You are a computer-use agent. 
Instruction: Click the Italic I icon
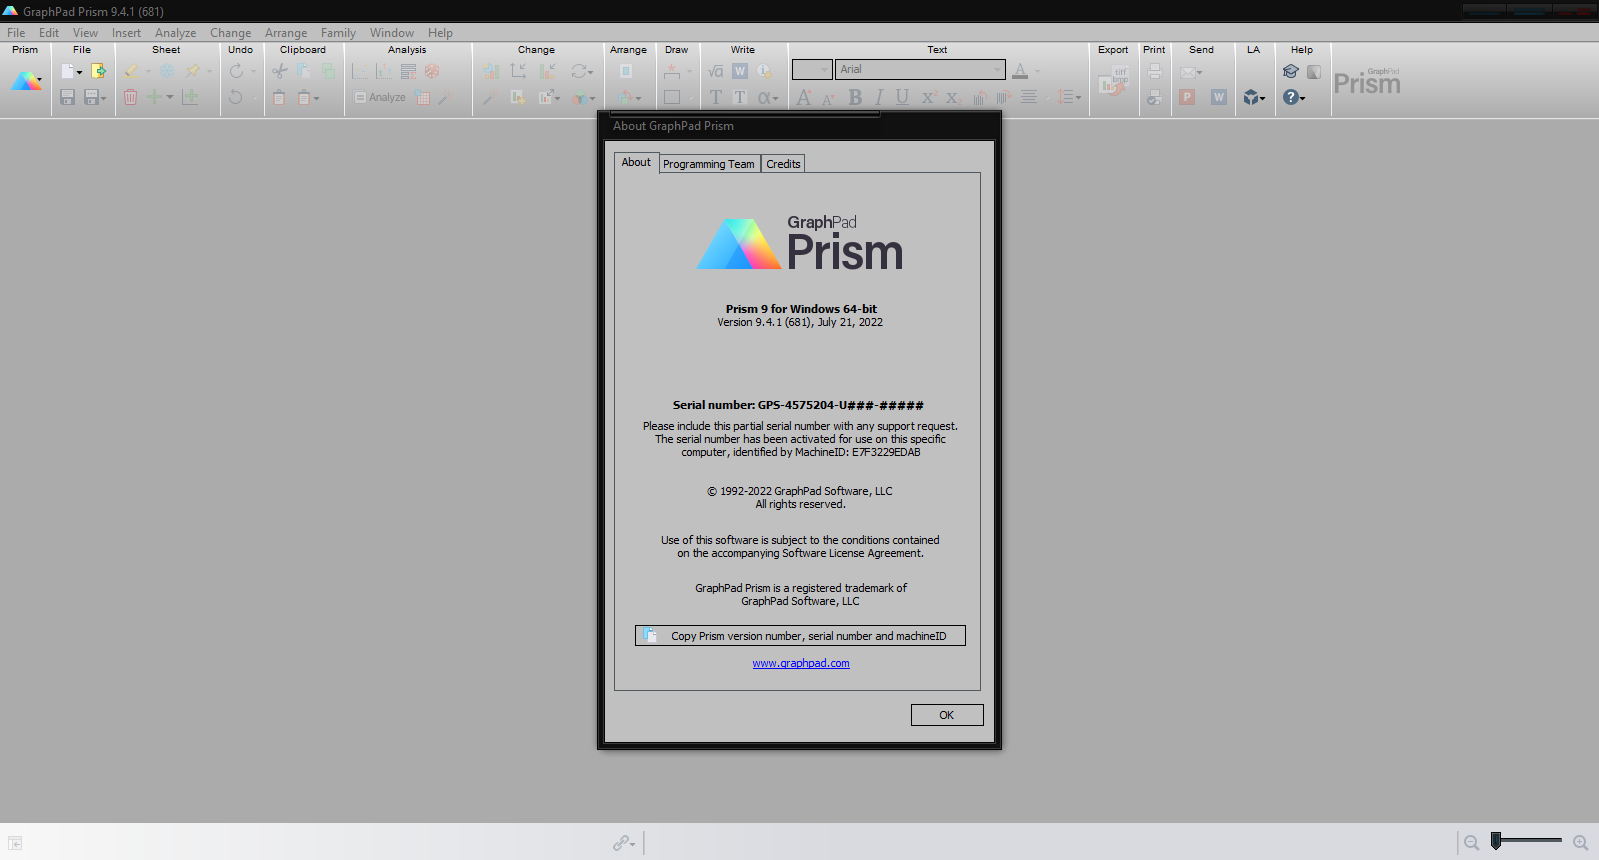point(879,97)
